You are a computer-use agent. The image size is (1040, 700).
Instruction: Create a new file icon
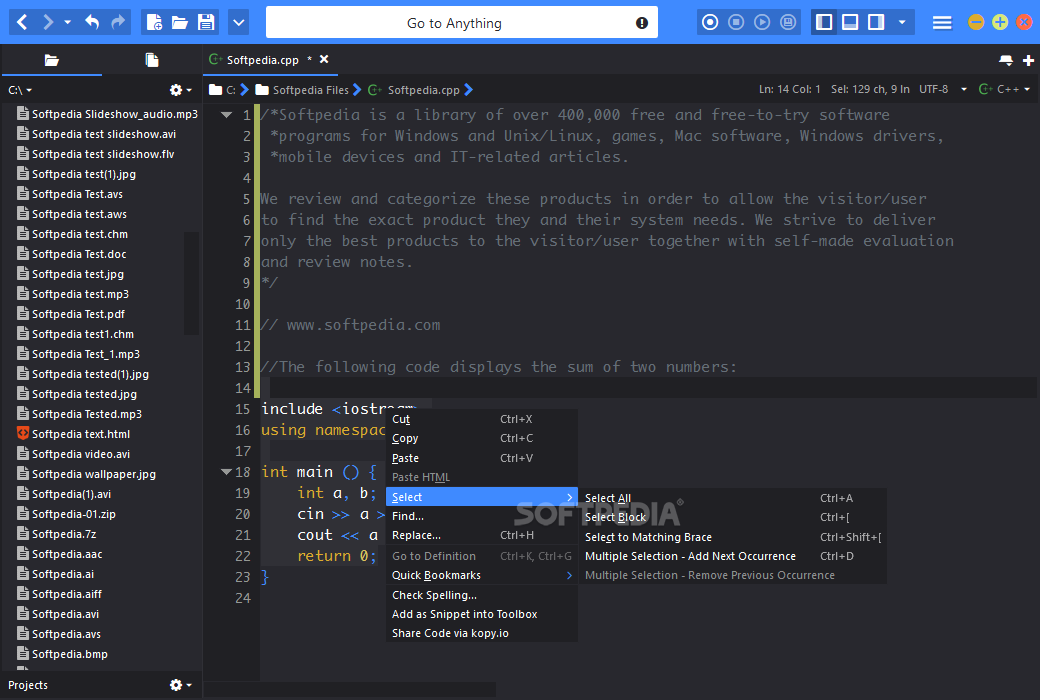154,23
